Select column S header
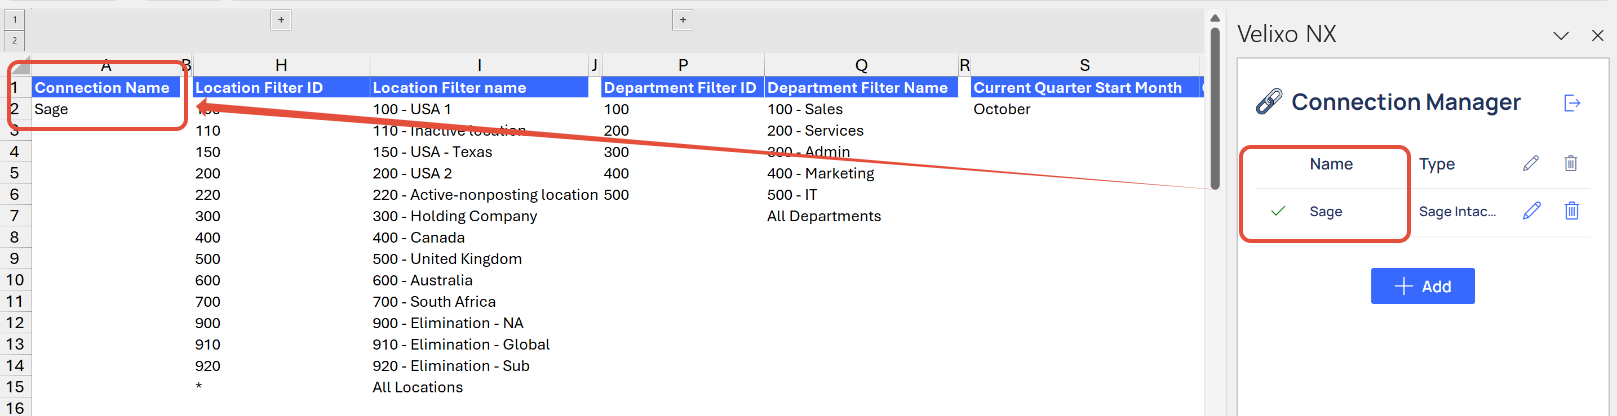Image resolution: width=1617 pixels, height=416 pixels. [1085, 65]
